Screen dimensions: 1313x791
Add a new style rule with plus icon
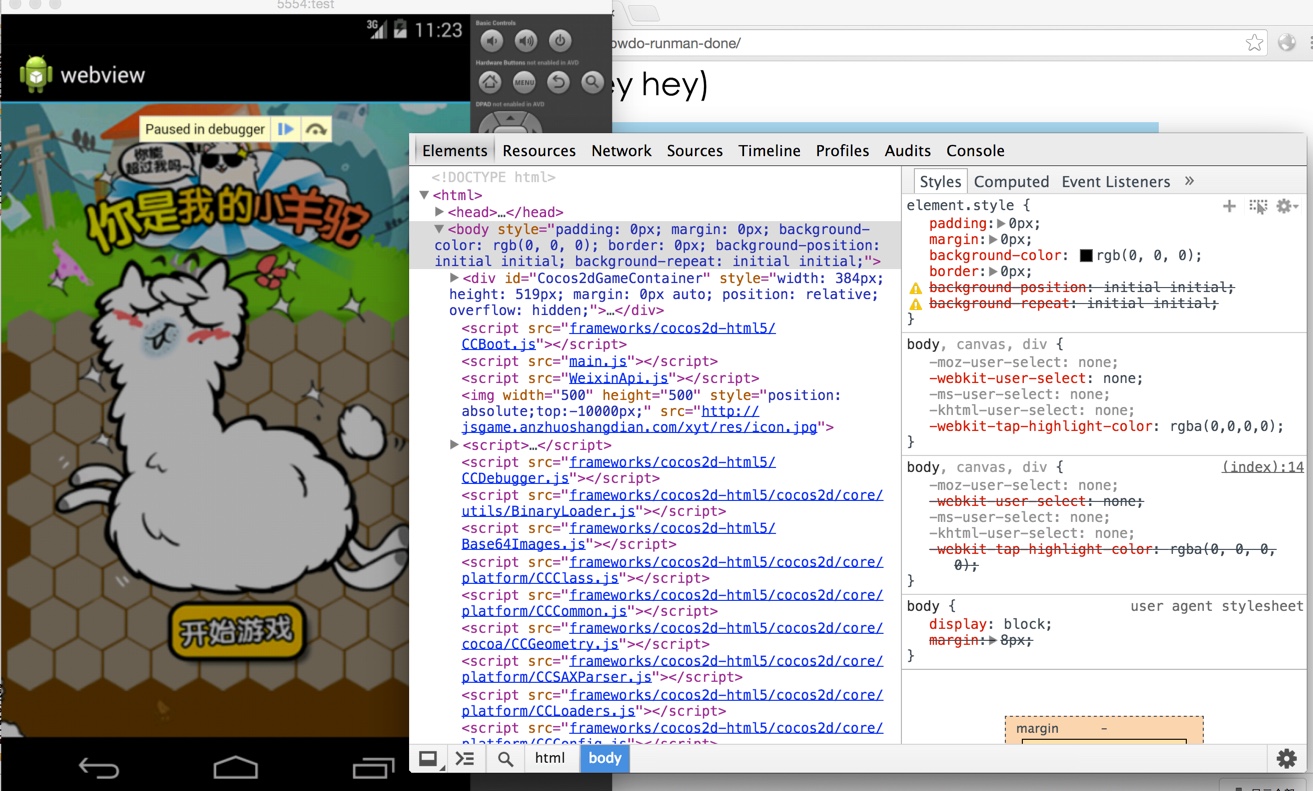(x=1229, y=206)
